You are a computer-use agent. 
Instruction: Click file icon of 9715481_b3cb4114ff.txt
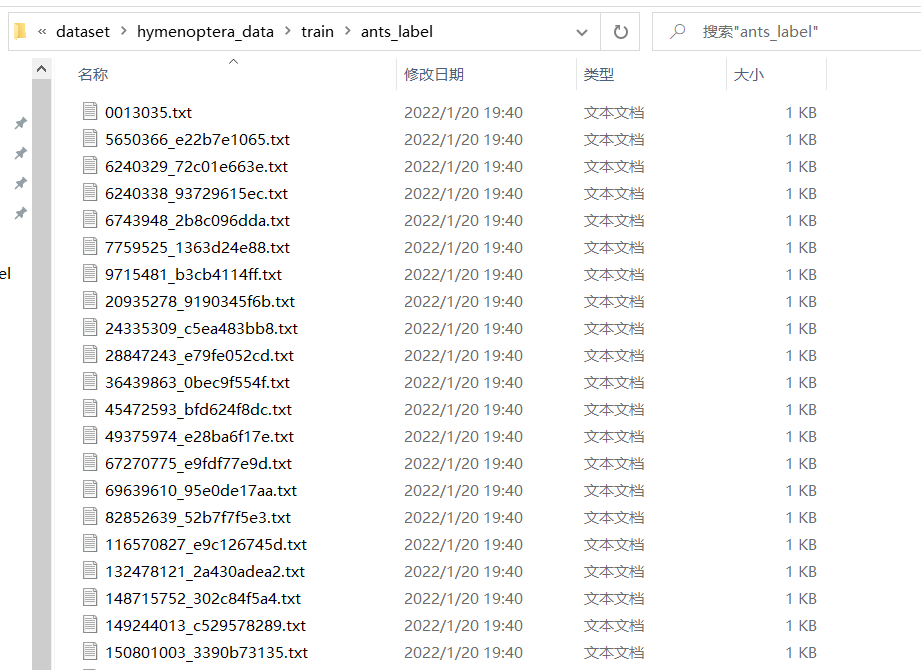[x=90, y=273]
